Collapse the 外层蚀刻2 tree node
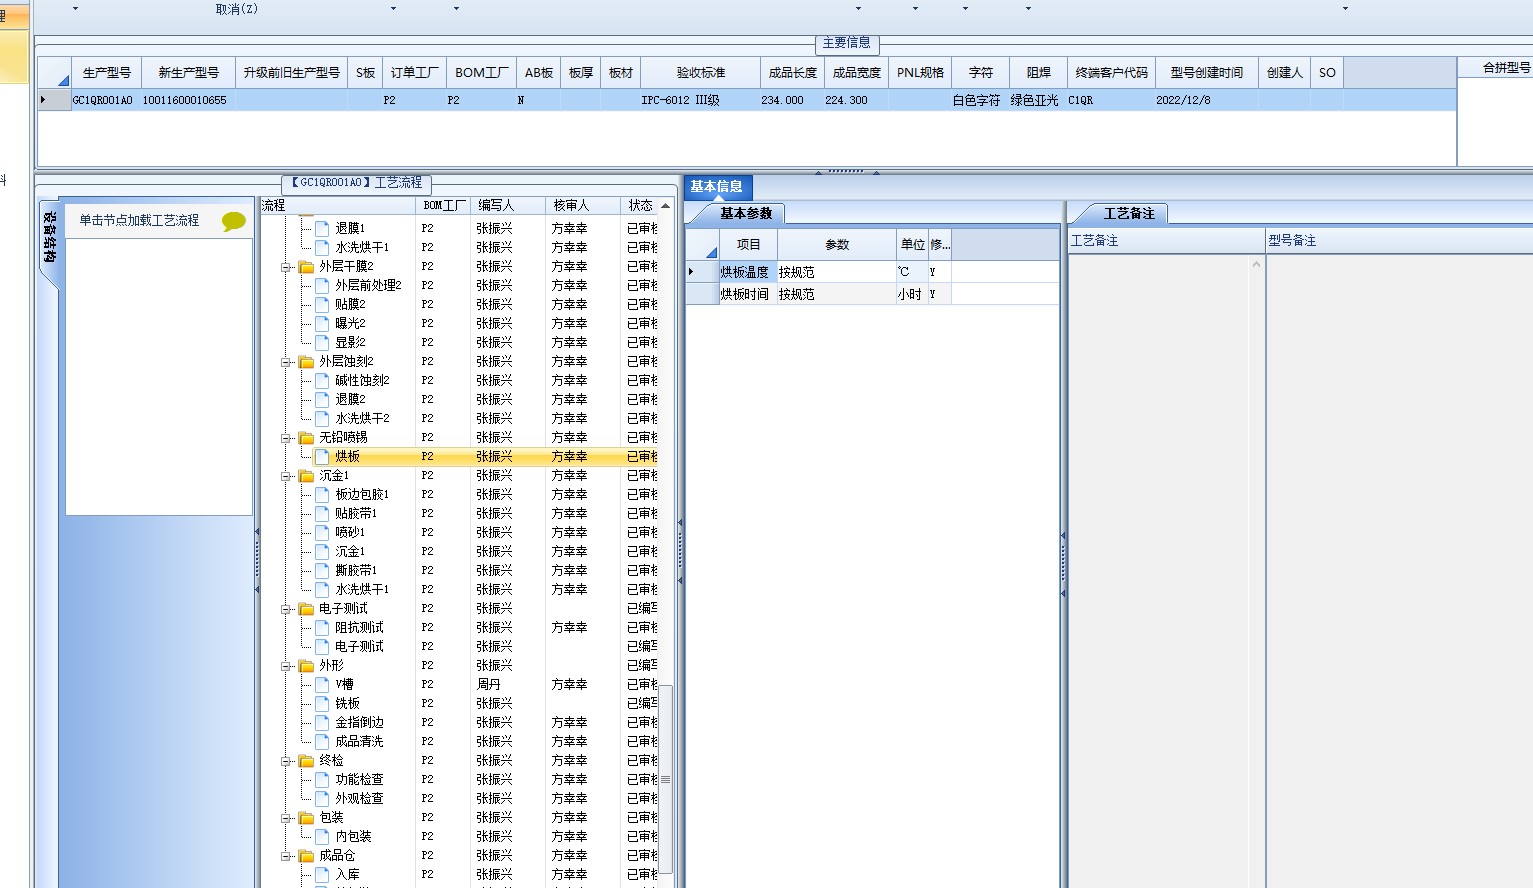 [x=286, y=362]
